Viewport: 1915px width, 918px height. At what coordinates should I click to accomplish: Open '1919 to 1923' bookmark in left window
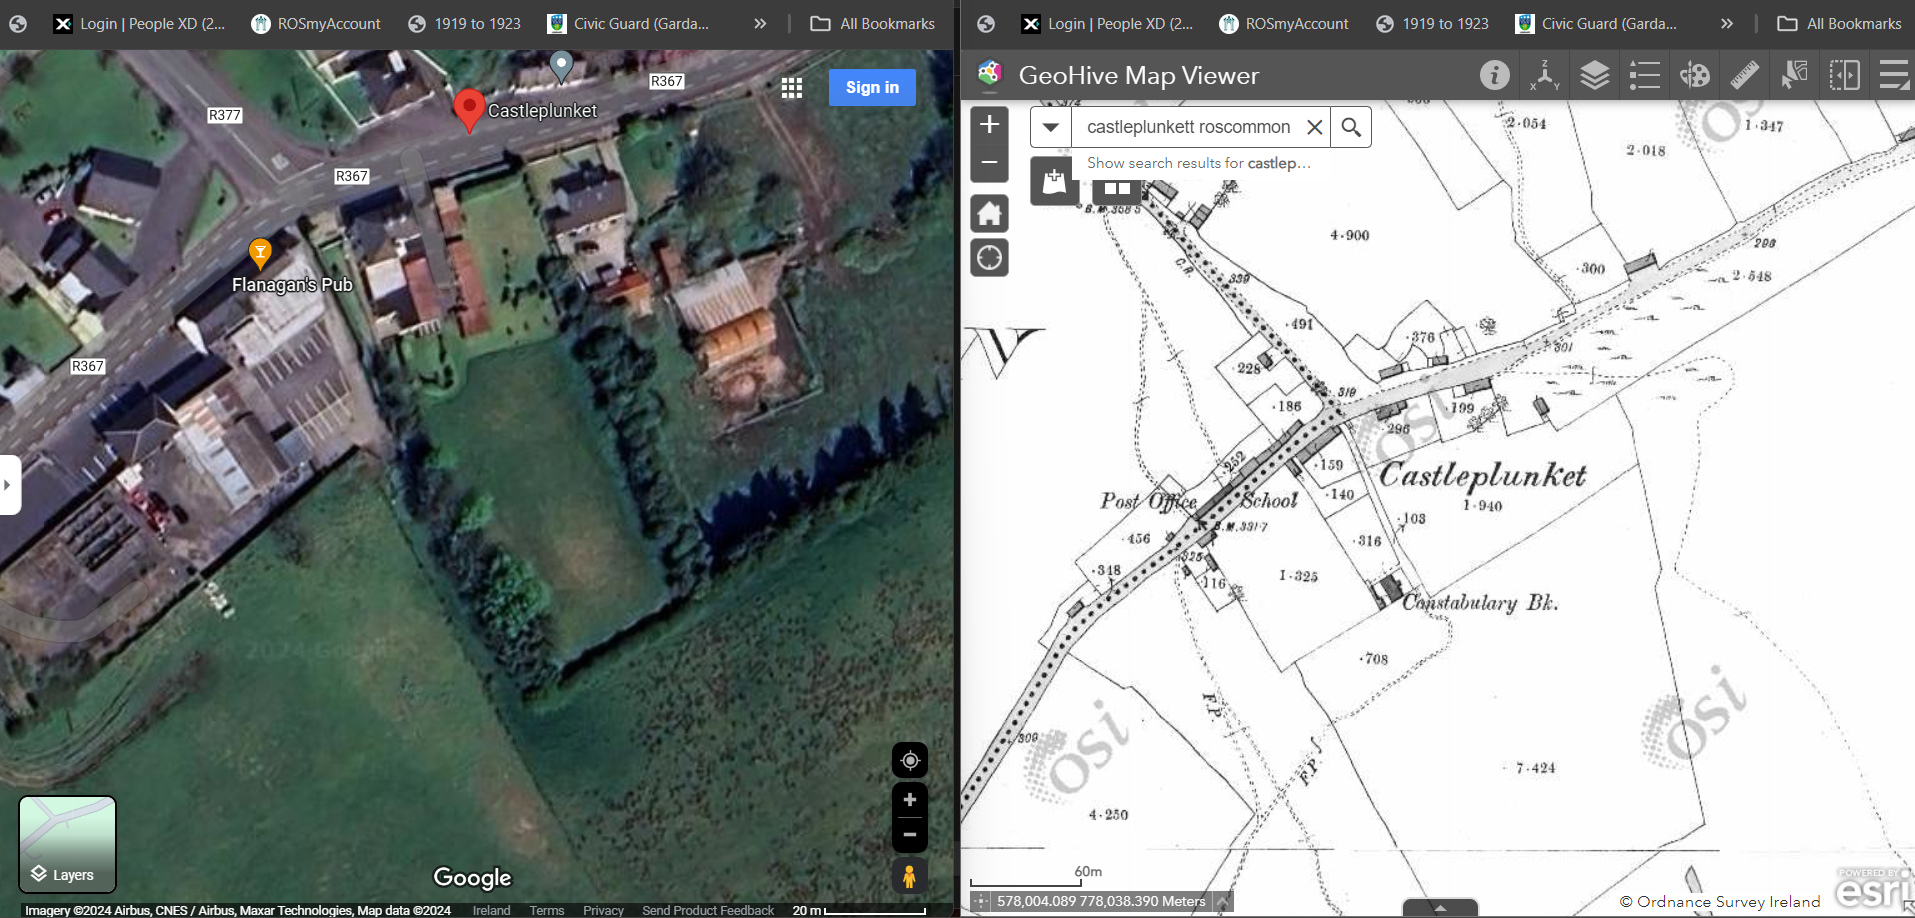(465, 24)
